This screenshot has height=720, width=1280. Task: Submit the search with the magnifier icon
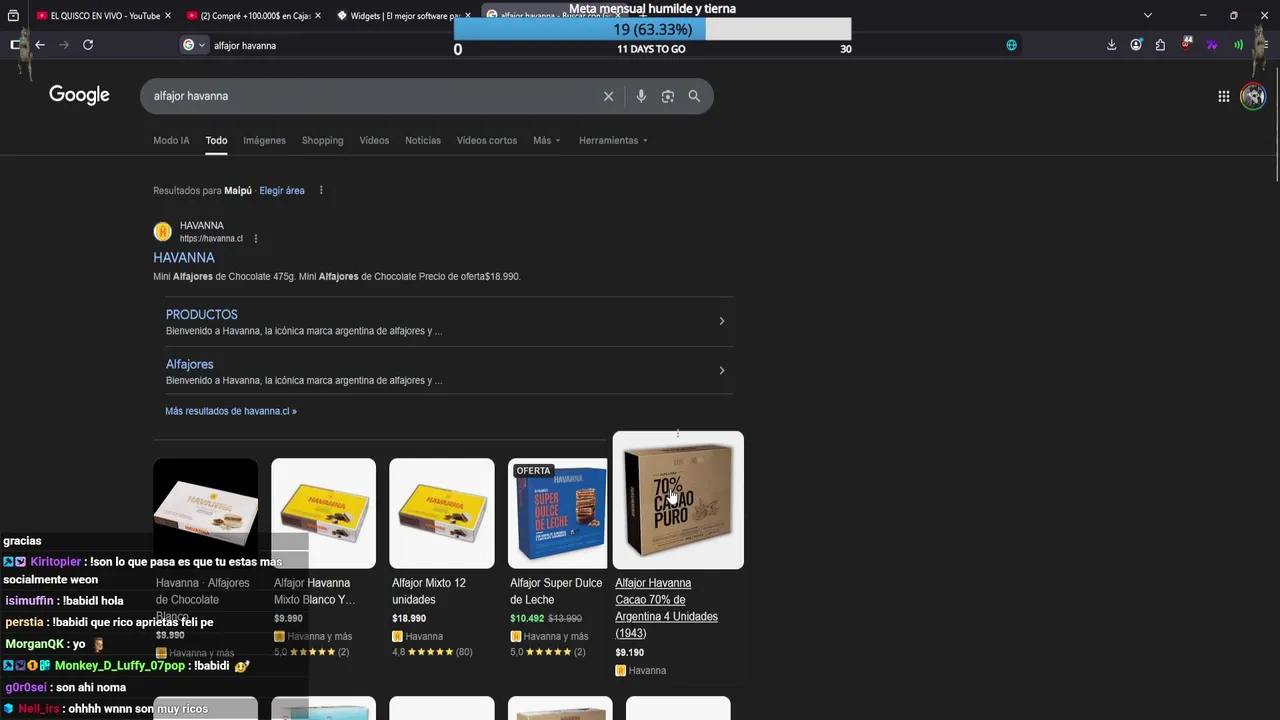coord(694,96)
